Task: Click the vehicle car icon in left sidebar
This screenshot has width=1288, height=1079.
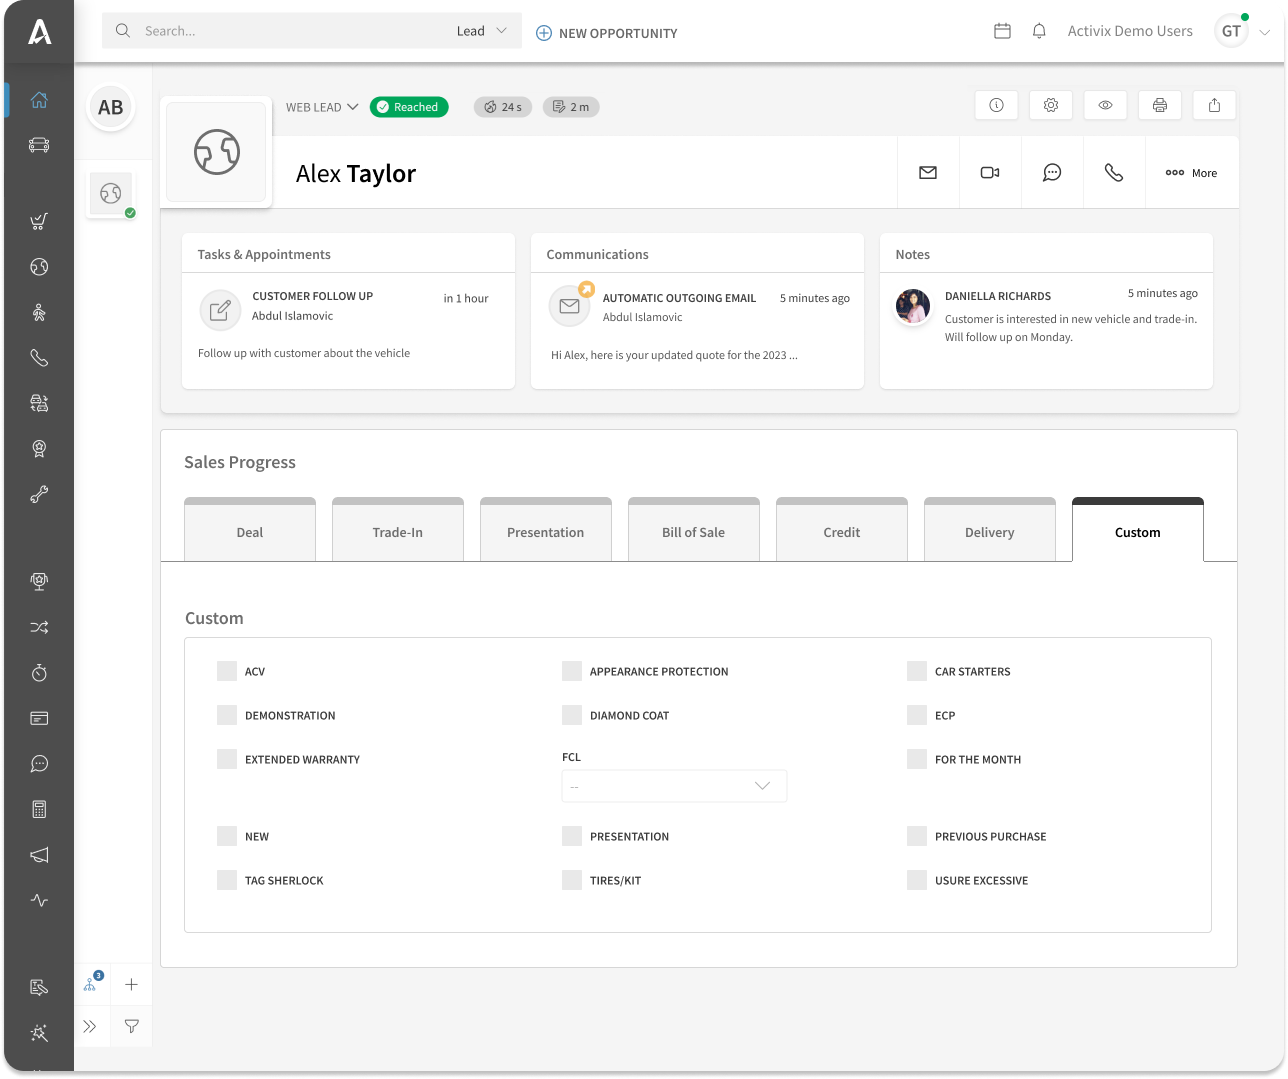Action: (39, 145)
